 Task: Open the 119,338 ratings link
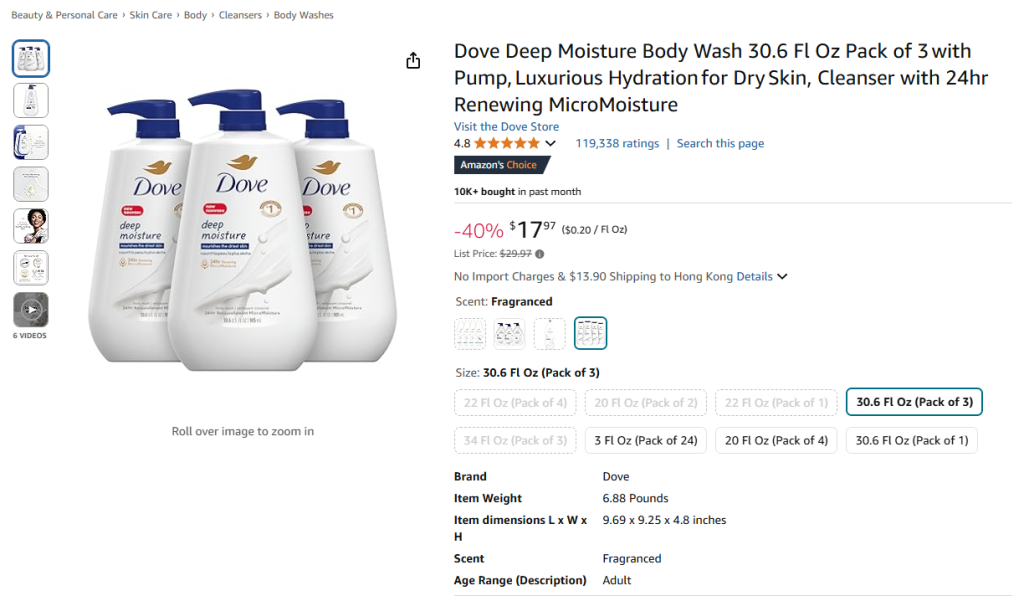tap(617, 144)
